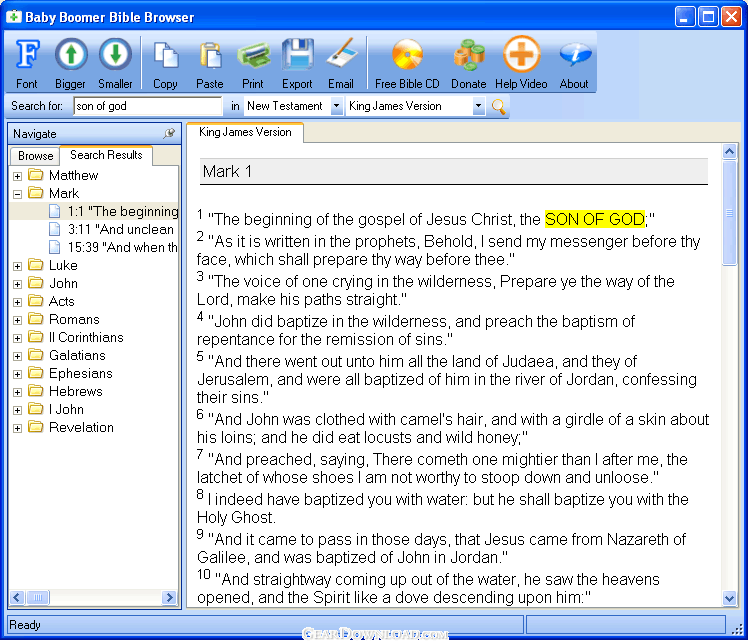Make text Bigger with up arrow
Viewport: 750px width, 642px height.
click(70, 63)
